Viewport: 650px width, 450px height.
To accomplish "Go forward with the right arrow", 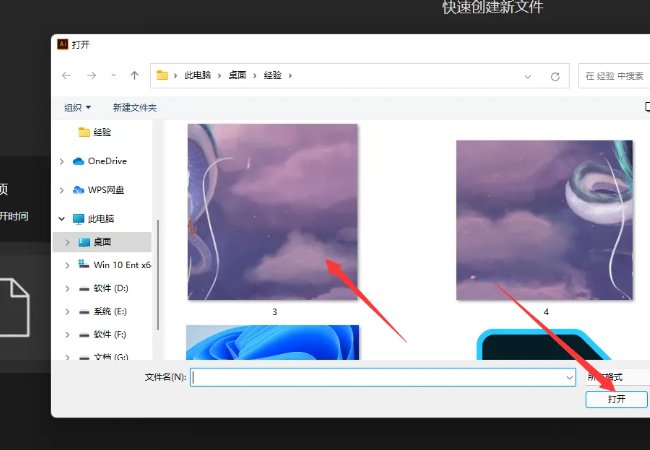I will click(91, 75).
